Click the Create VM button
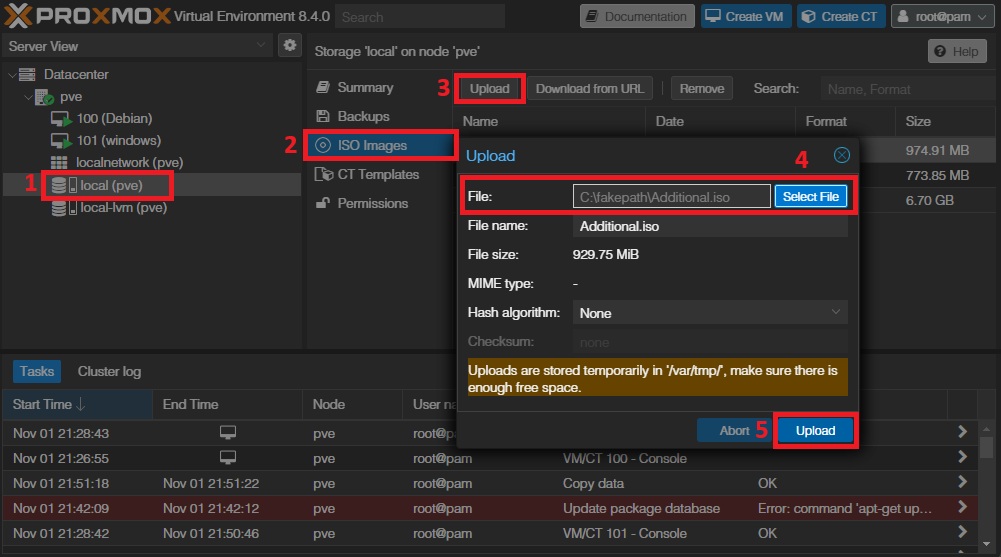 [x=746, y=17]
